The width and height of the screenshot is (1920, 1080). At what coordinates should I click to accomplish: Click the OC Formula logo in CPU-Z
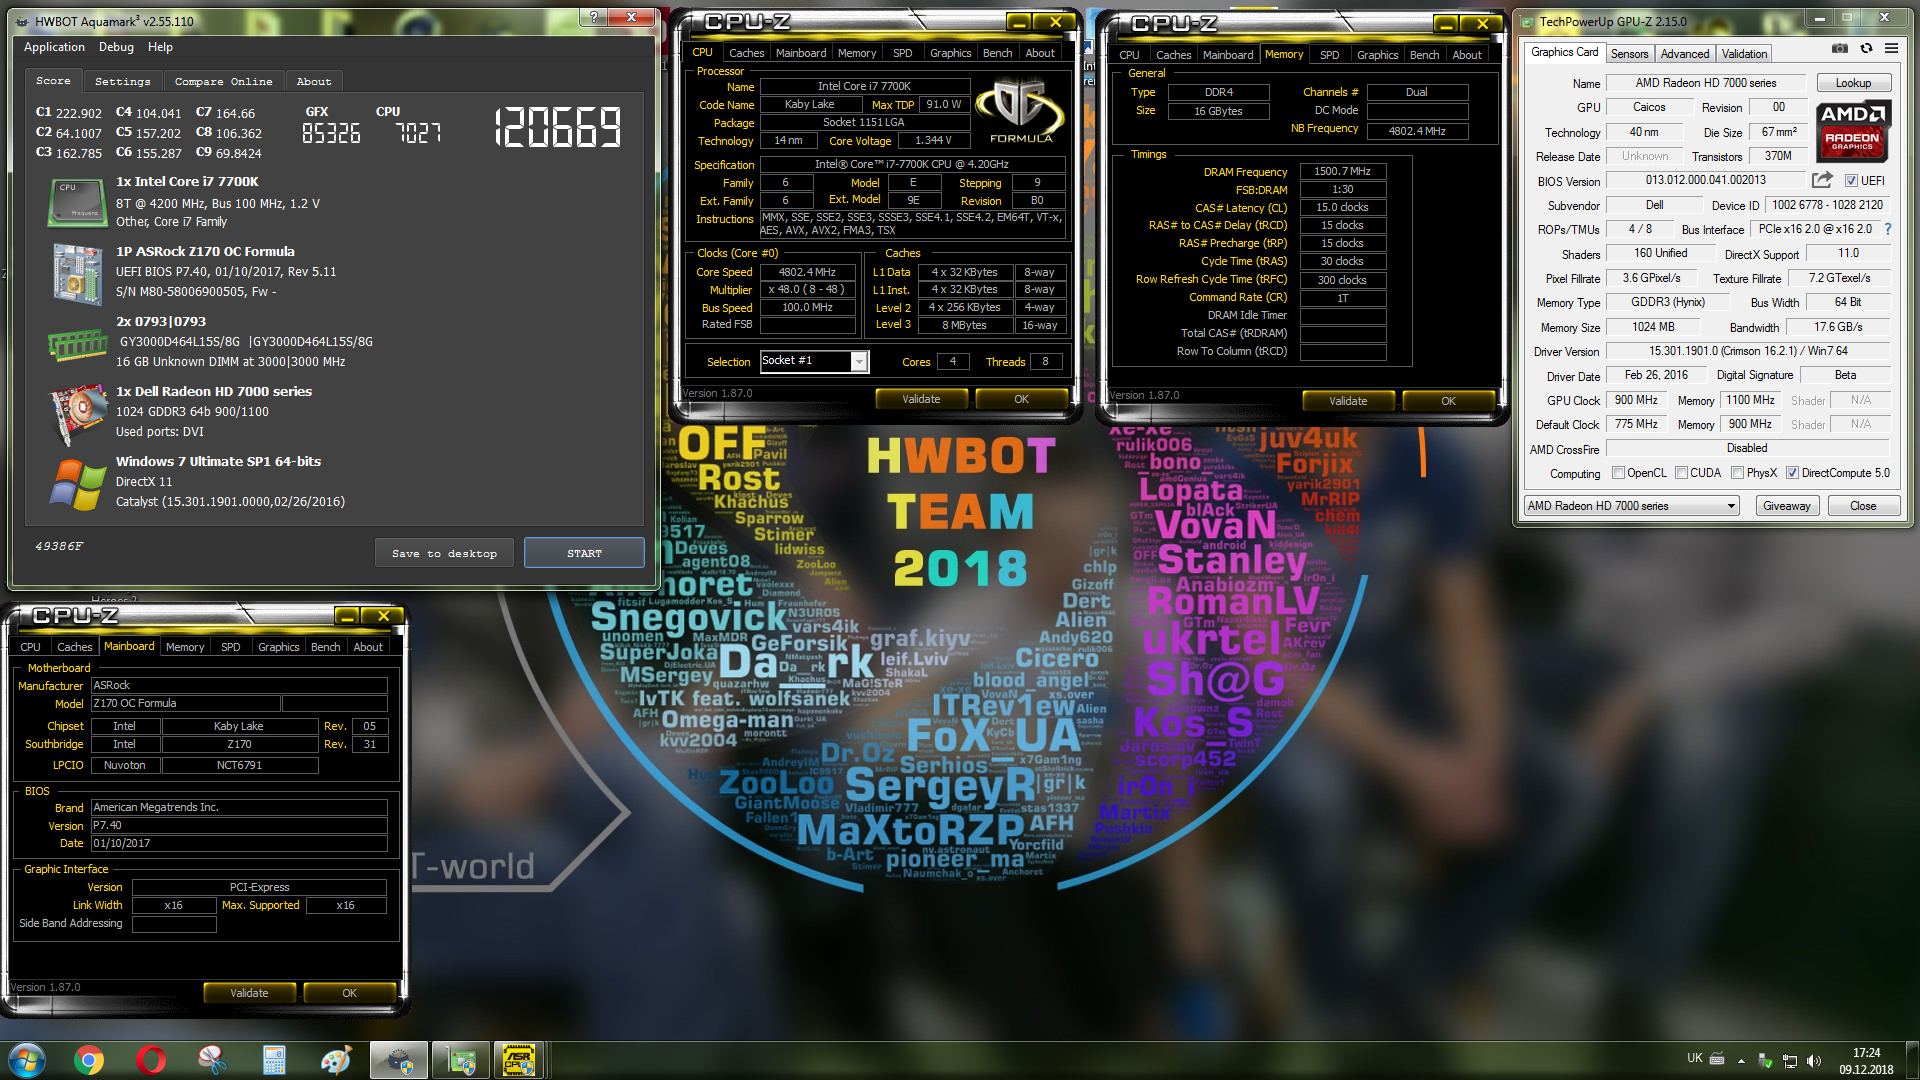1020,112
